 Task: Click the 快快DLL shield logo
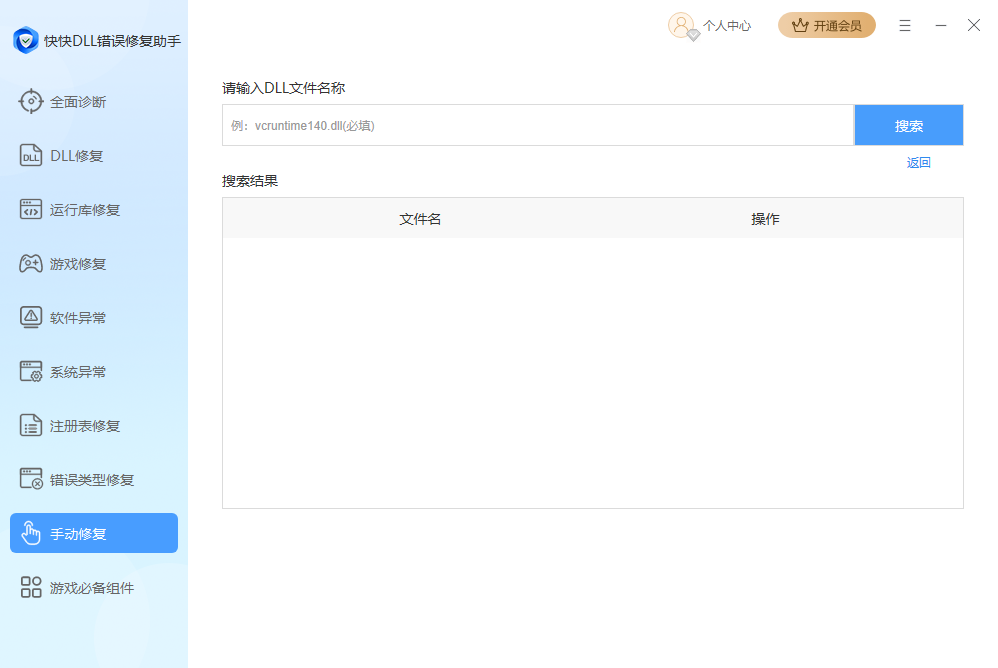[x=25, y=40]
